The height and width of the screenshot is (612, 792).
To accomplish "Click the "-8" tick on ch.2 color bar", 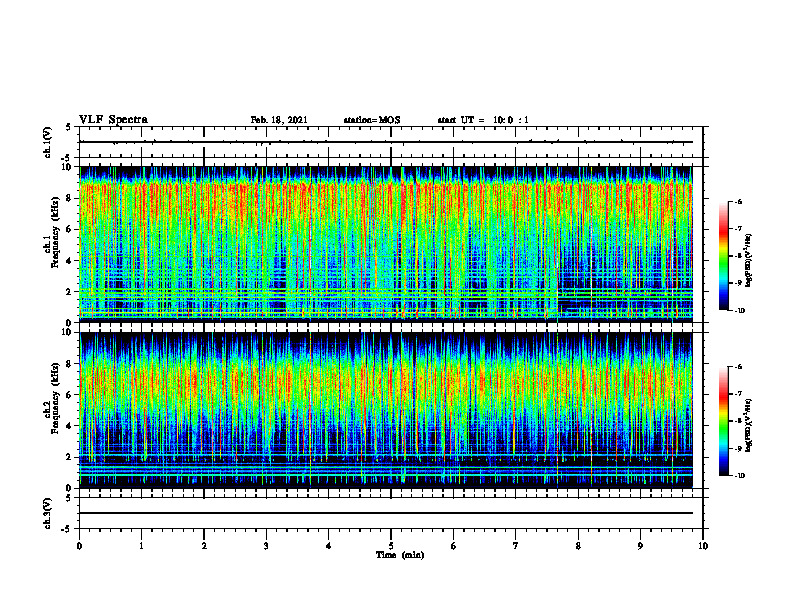I will click(737, 421).
